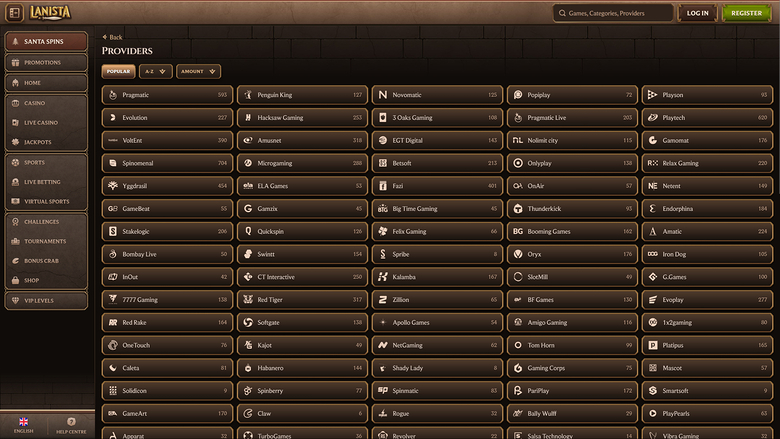Select the Popular filter
Image resolution: width=780 pixels, height=439 pixels.
[118, 71]
